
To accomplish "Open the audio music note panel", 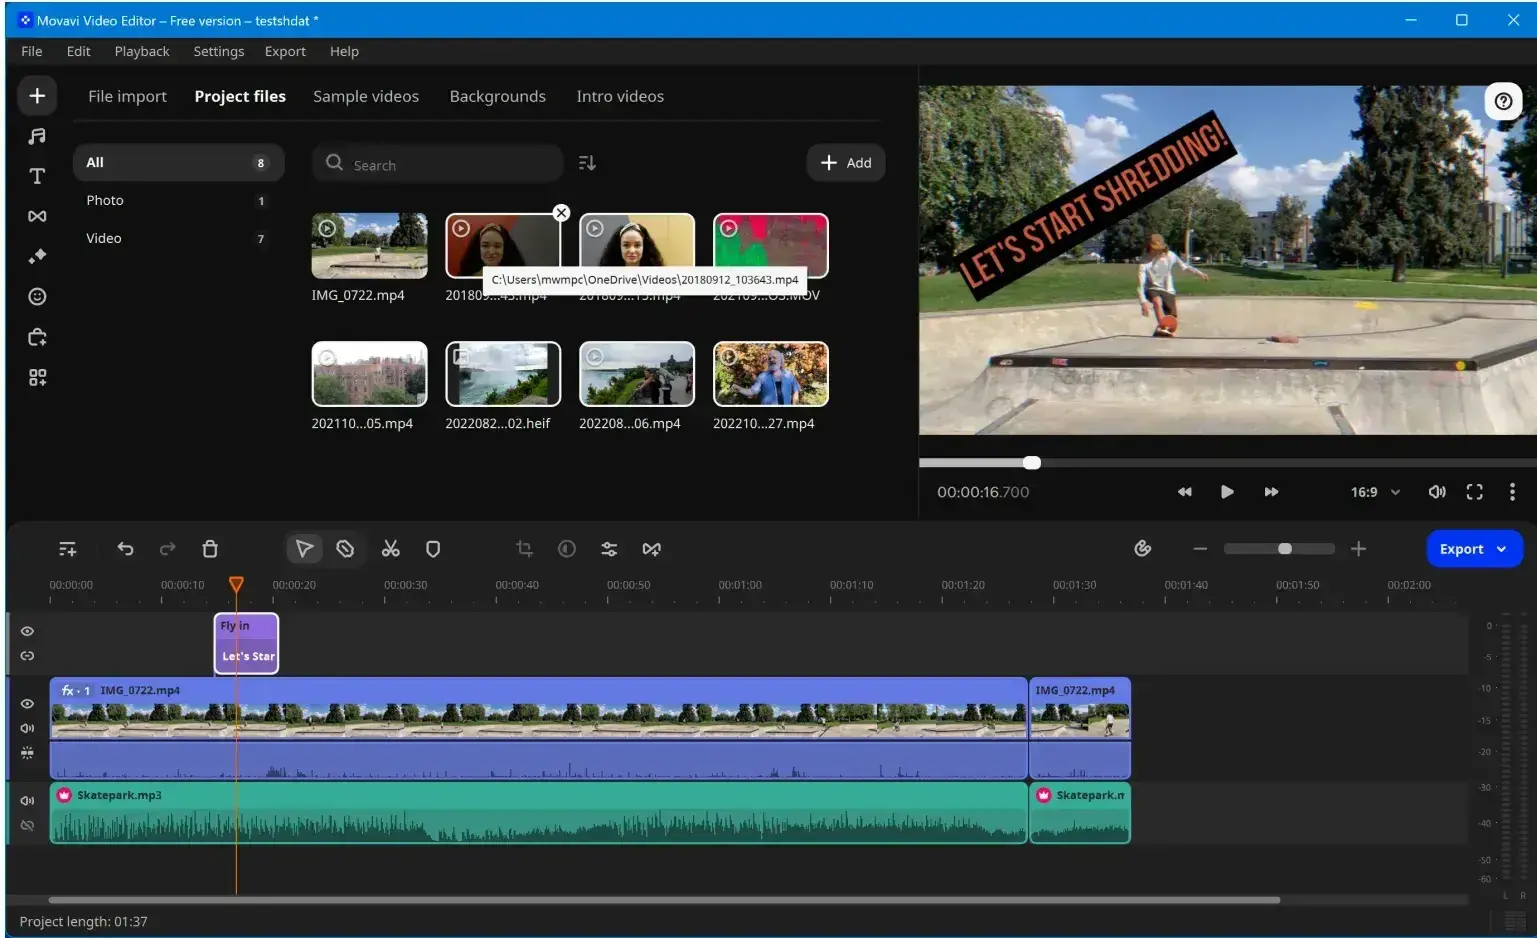I will [37, 136].
